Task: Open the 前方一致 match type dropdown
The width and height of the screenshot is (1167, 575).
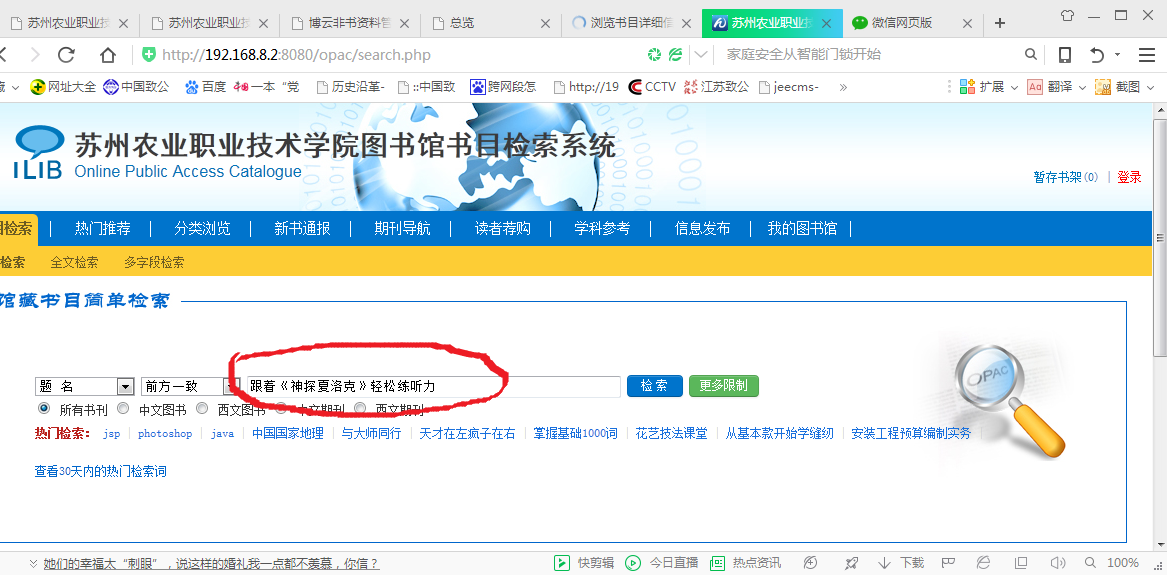Action: coord(230,386)
